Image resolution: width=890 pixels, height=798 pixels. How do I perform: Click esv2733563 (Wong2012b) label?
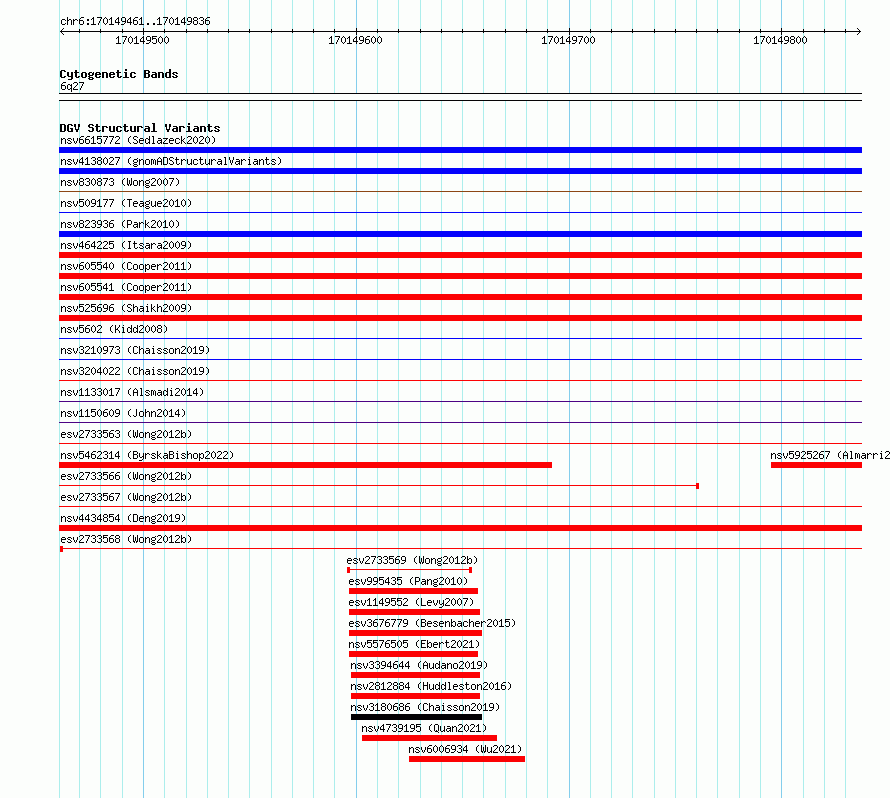[126, 434]
